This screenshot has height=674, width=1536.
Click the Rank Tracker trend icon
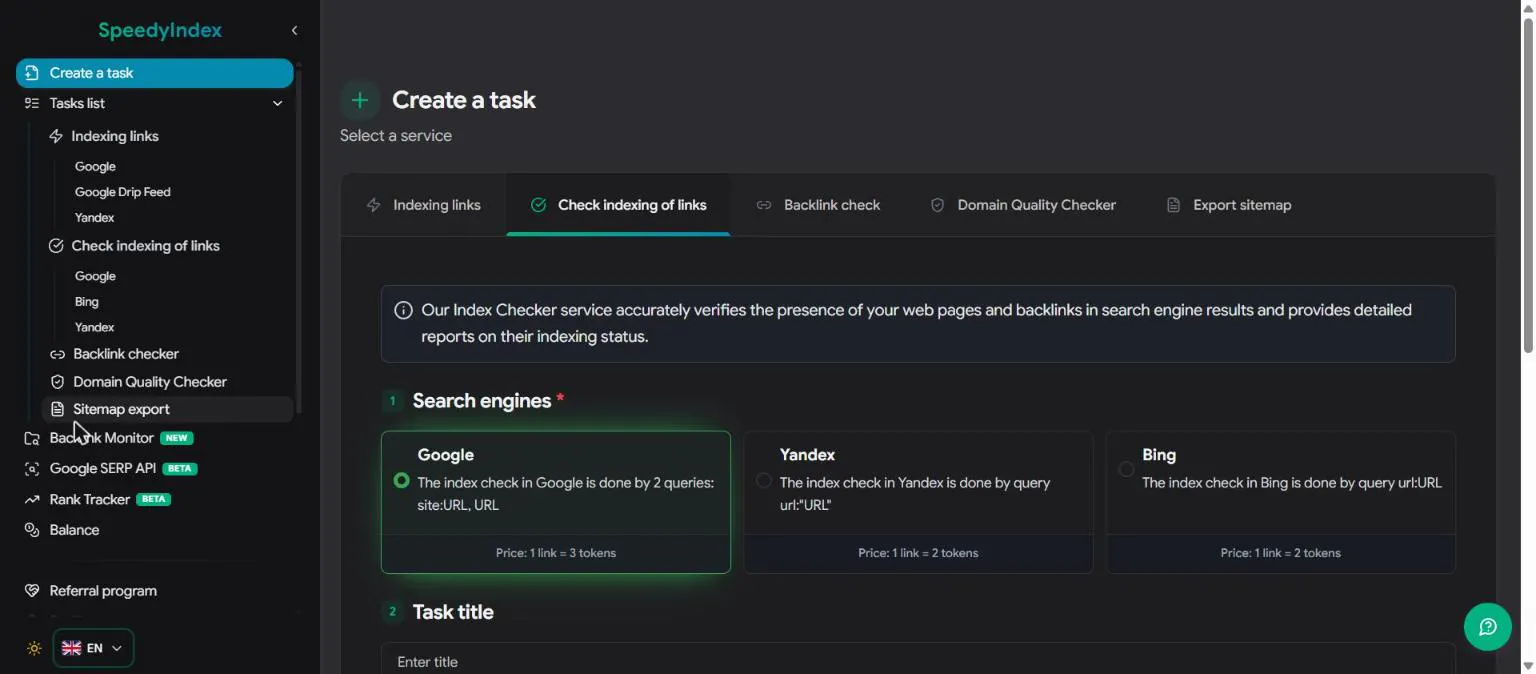(x=32, y=499)
